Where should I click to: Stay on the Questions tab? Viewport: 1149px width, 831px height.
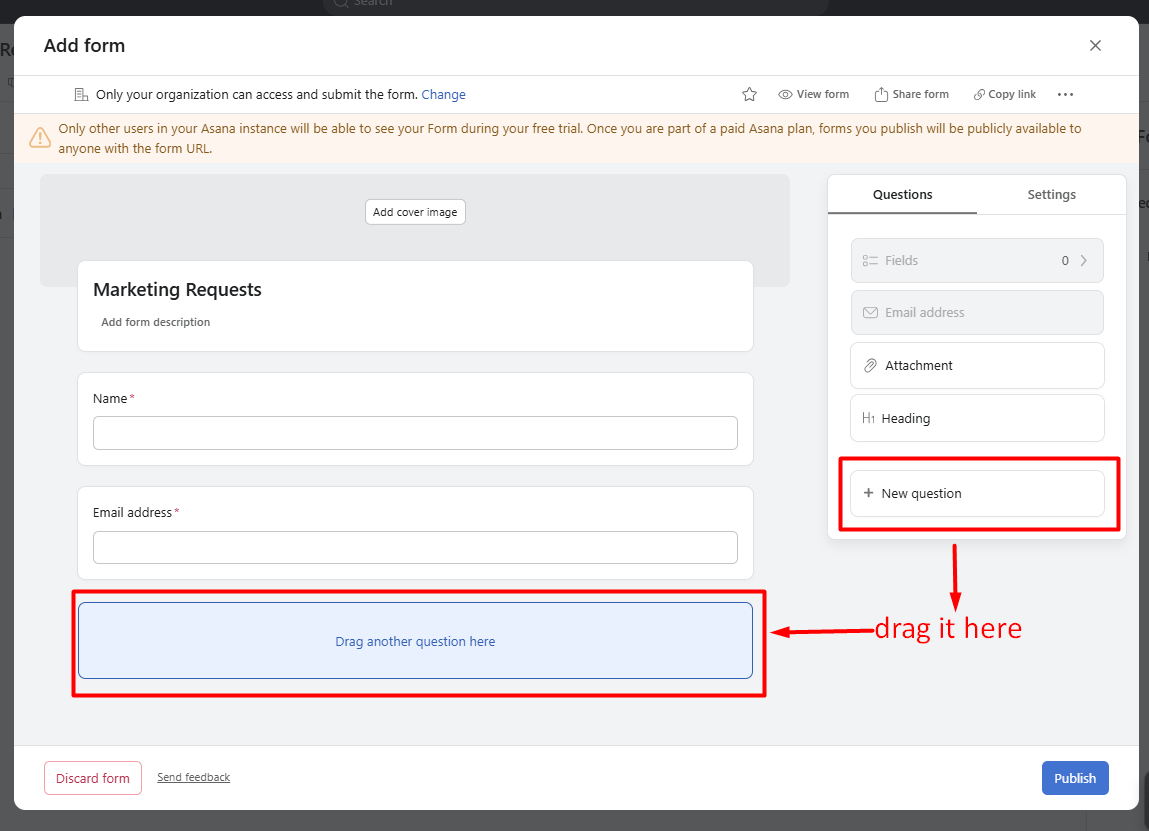(x=902, y=194)
